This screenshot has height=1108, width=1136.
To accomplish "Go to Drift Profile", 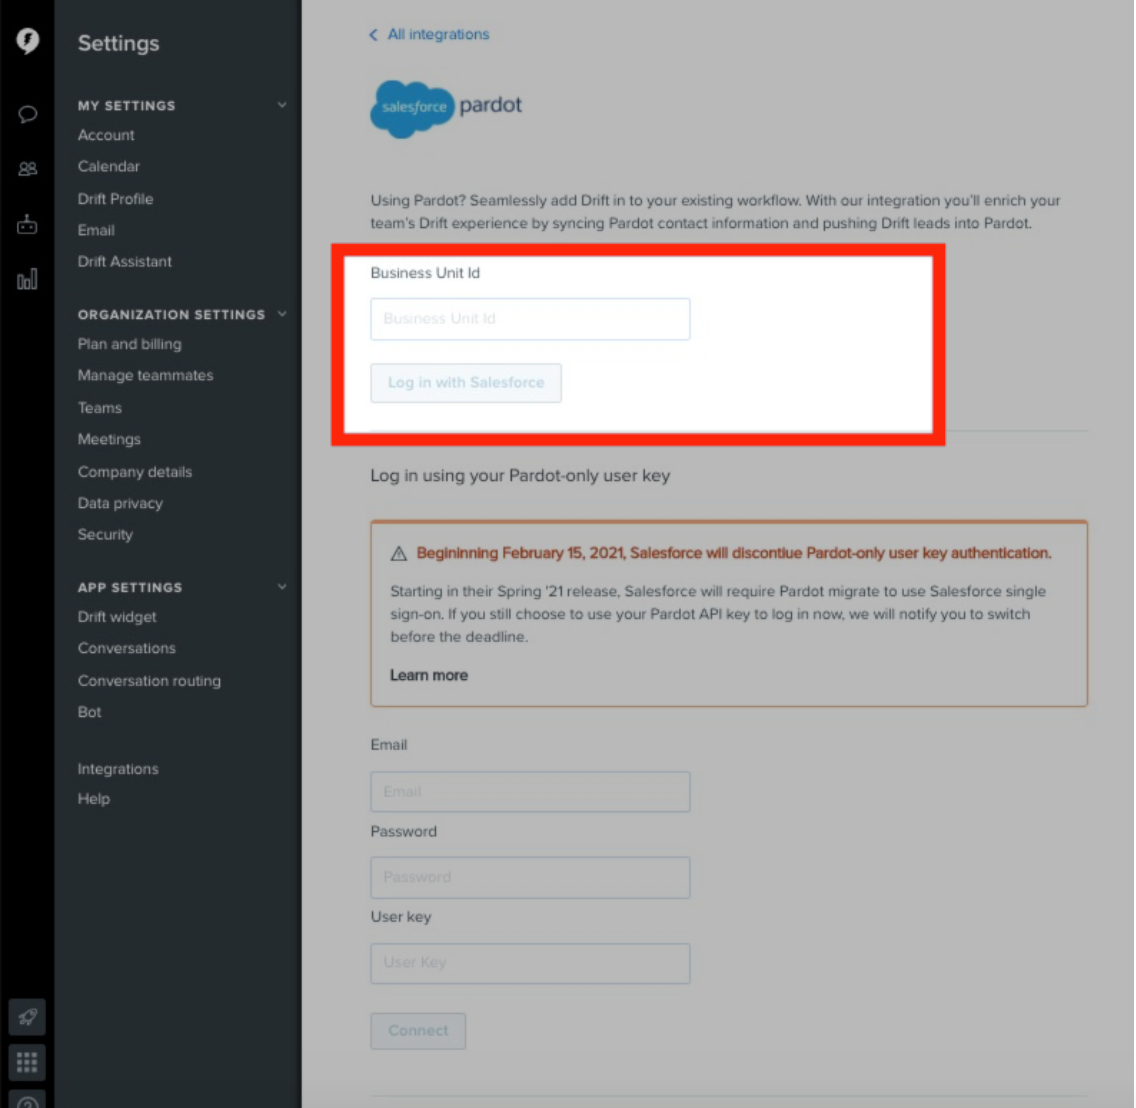I will coord(115,199).
